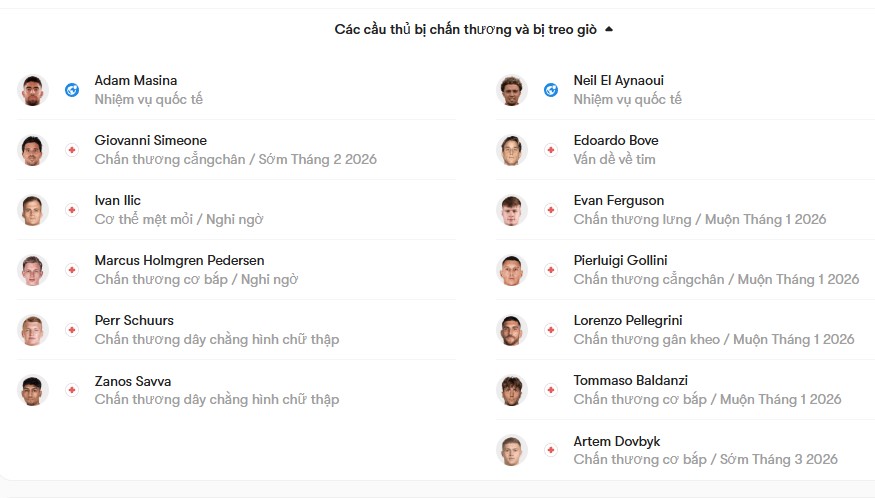Screen dimensions: 875x498
Task: Open Adam Masina's player photo
Action: pos(32,90)
